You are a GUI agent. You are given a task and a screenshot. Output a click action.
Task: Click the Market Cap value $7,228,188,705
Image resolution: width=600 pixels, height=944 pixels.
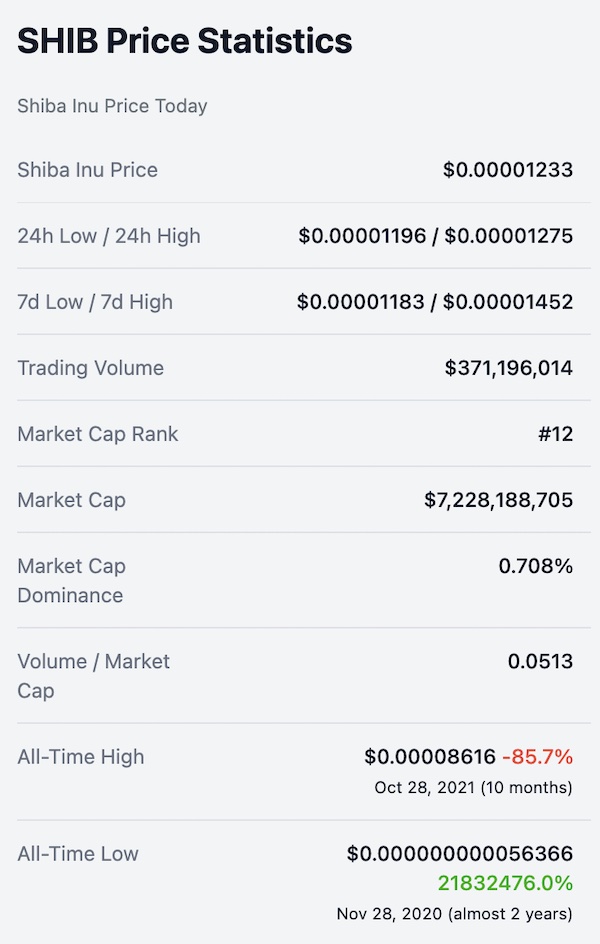pyautogui.click(x=498, y=500)
